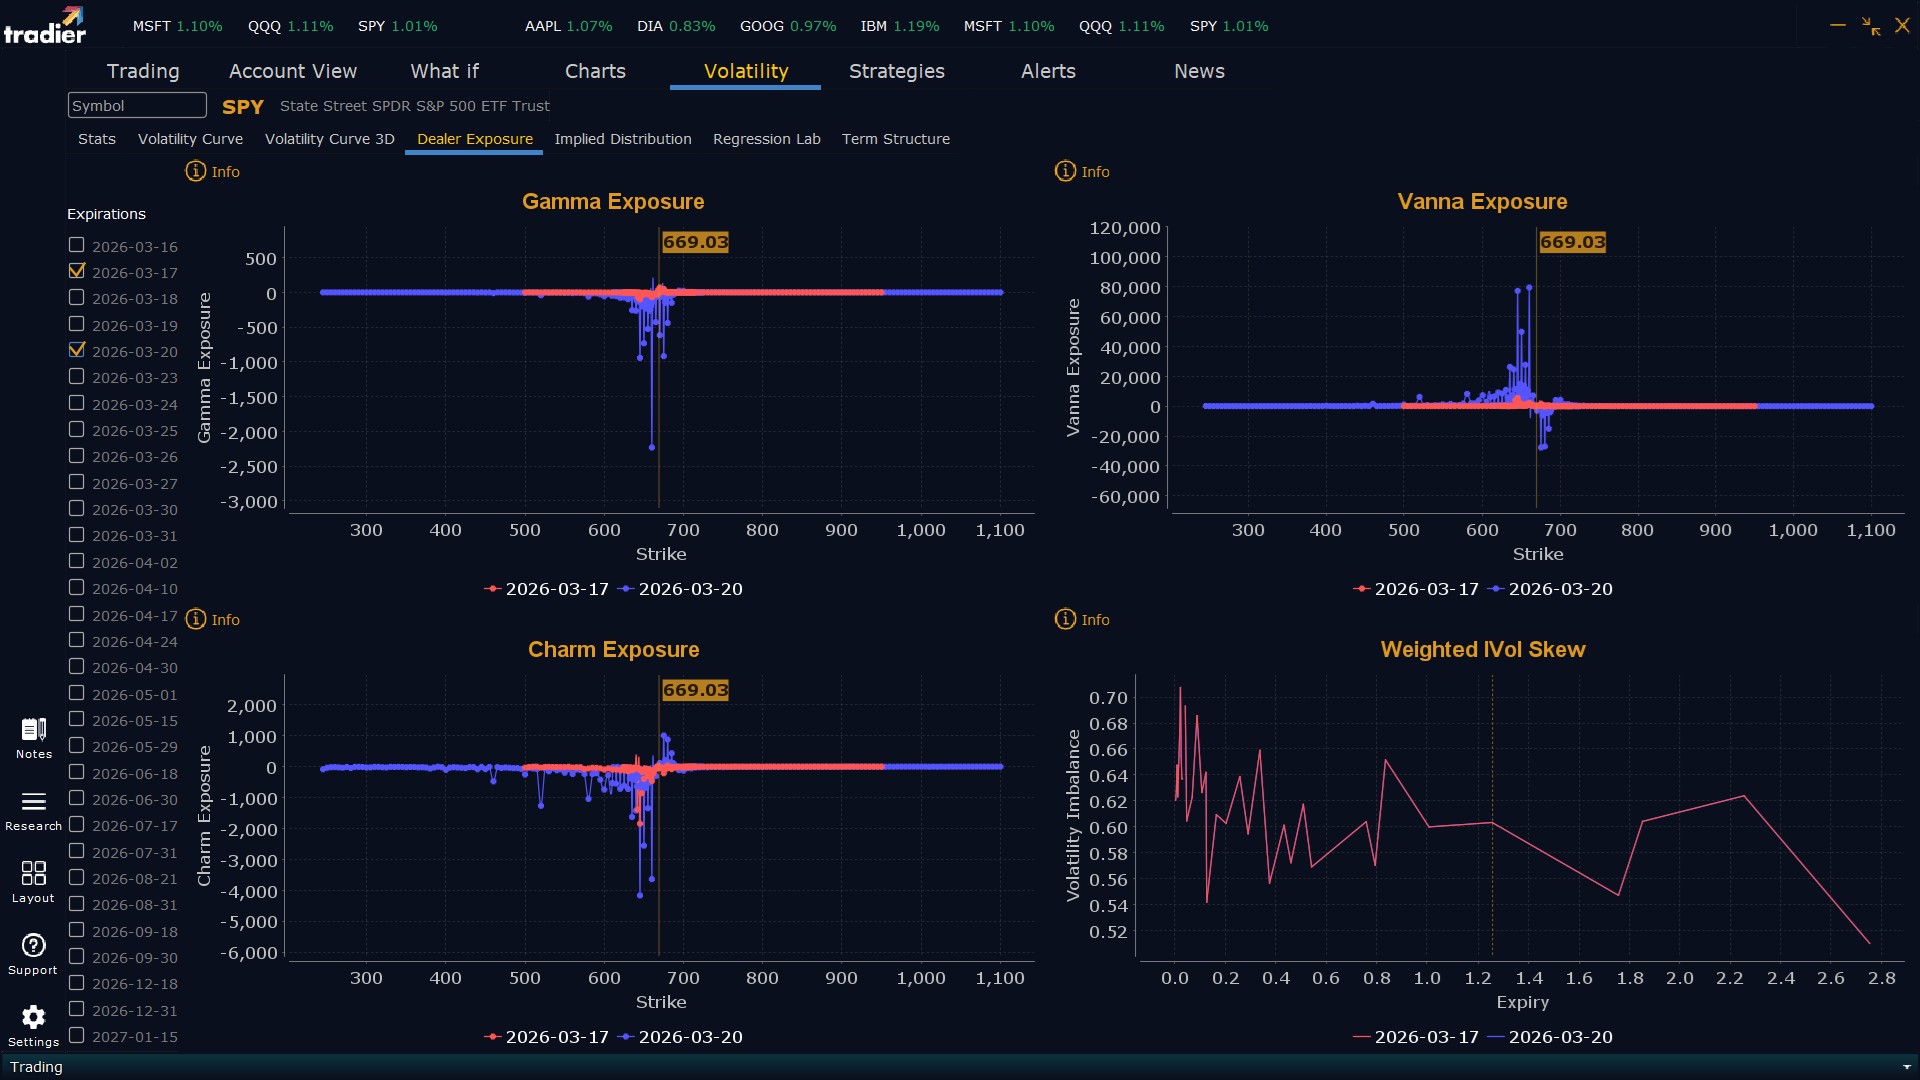Switch to the Strategies tab

point(896,71)
